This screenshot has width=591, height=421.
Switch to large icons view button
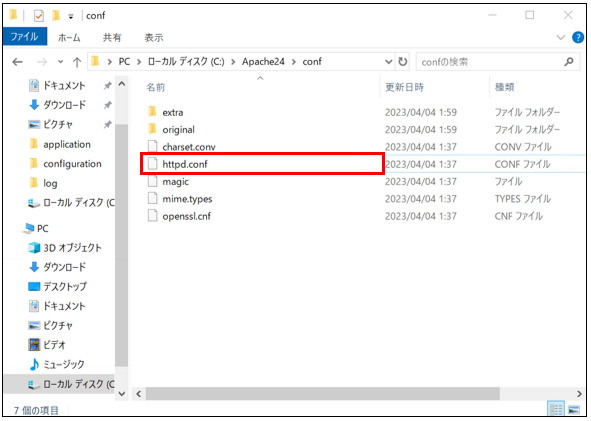point(574,409)
